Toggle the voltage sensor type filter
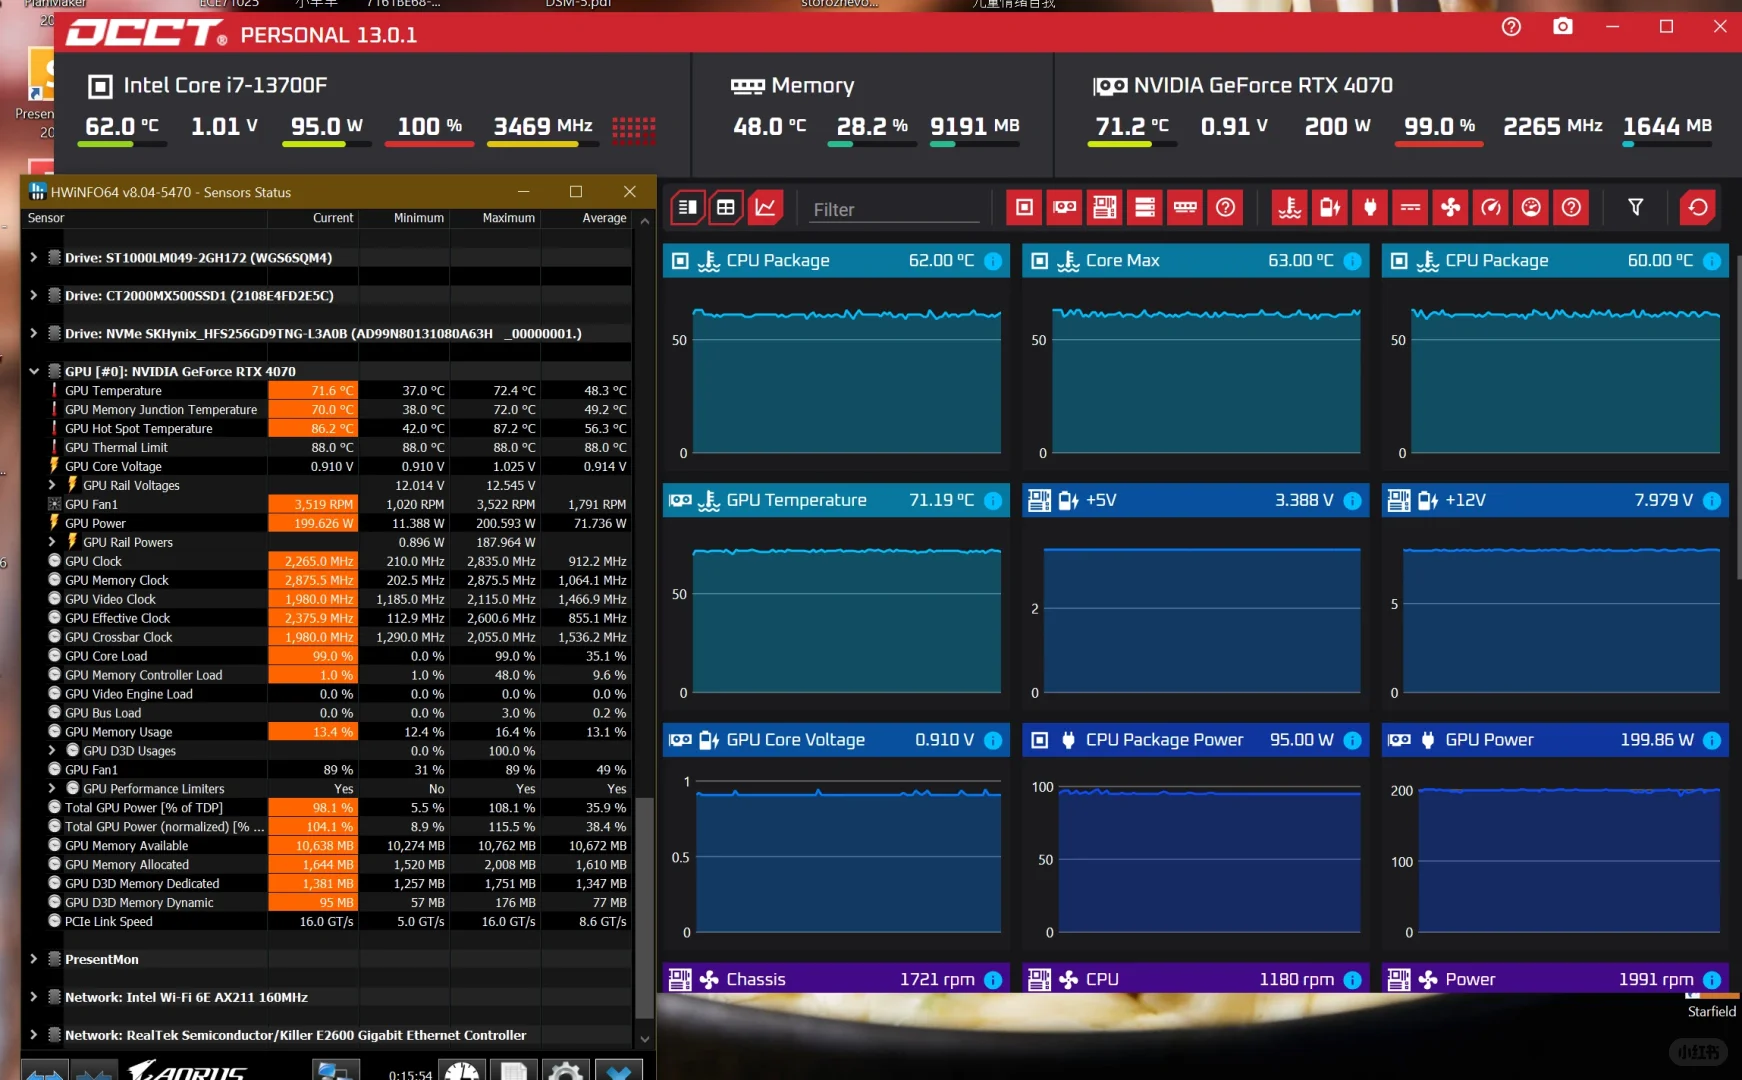The height and width of the screenshot is (1080, 1742). point(1330,207)
